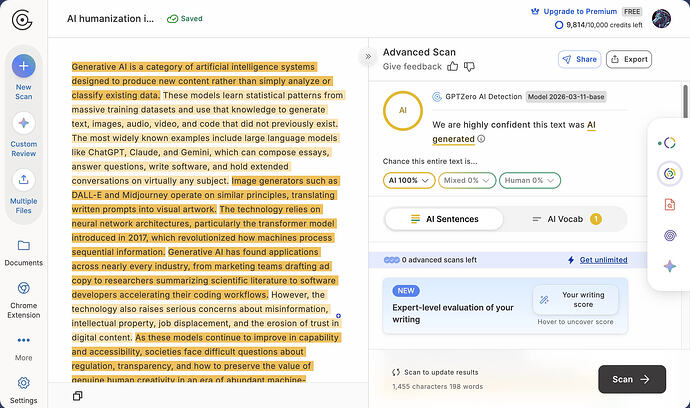Switch to AI Sentences tab
Viewport: 690px width, 408px height.
click(x=444, y=219)
